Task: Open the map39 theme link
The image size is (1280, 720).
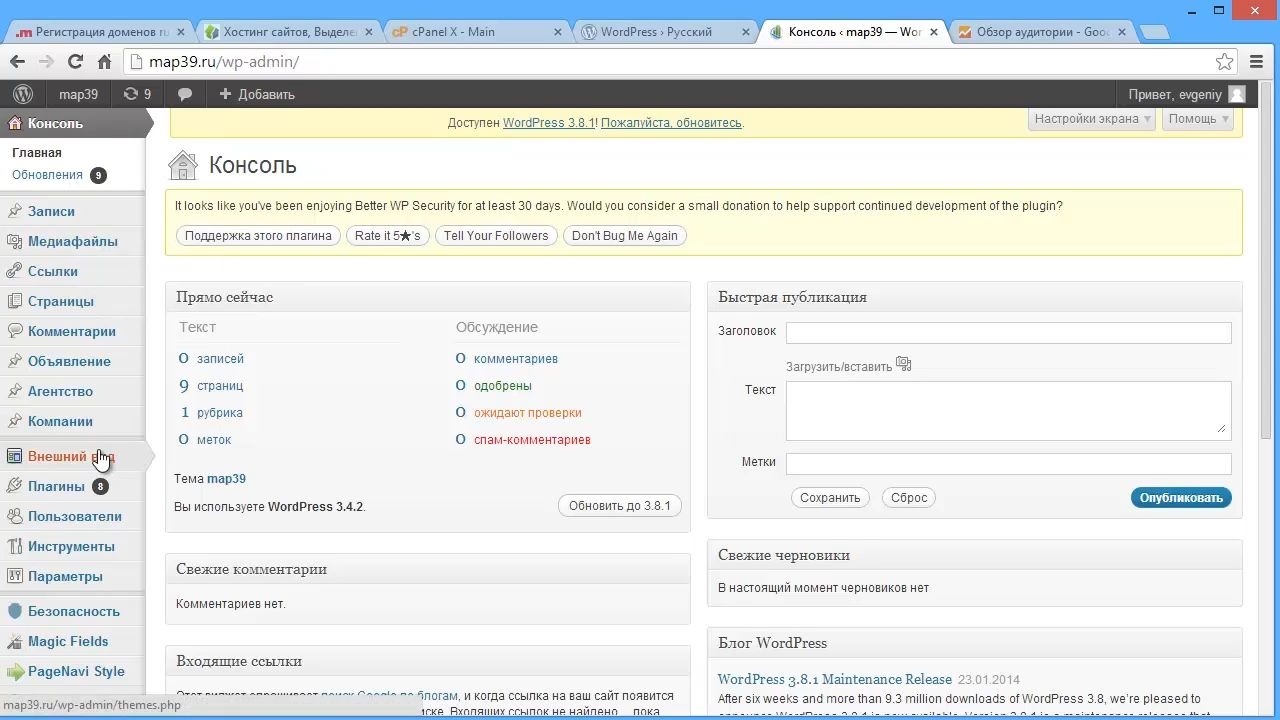Action: point(226,479)
